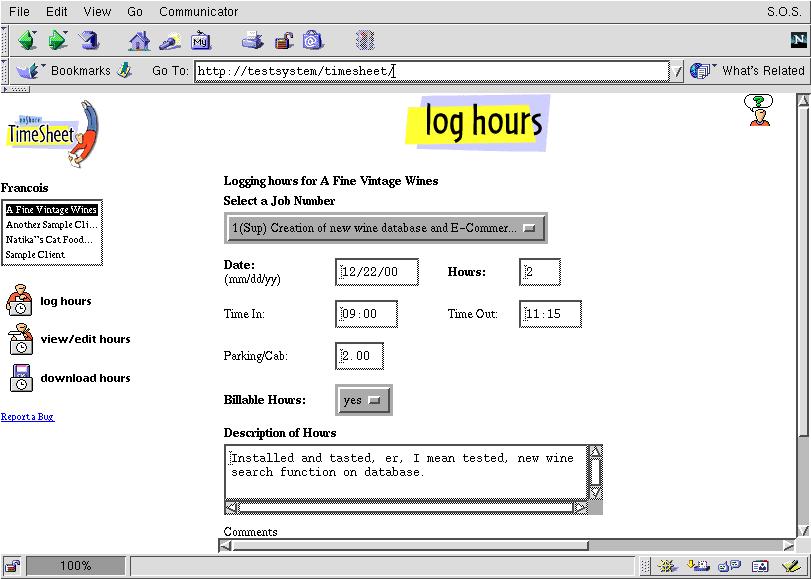
Task: Click the Parking/Cab input field
Action: tap(359, 356)
